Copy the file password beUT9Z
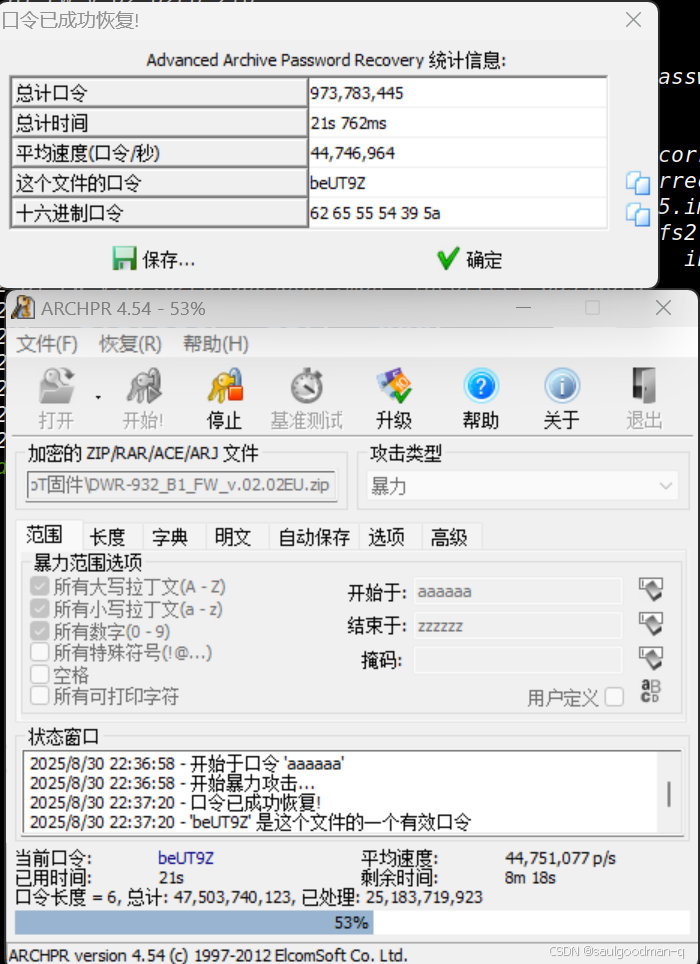Screen dimensions: 700x964 tap(638, 183)
